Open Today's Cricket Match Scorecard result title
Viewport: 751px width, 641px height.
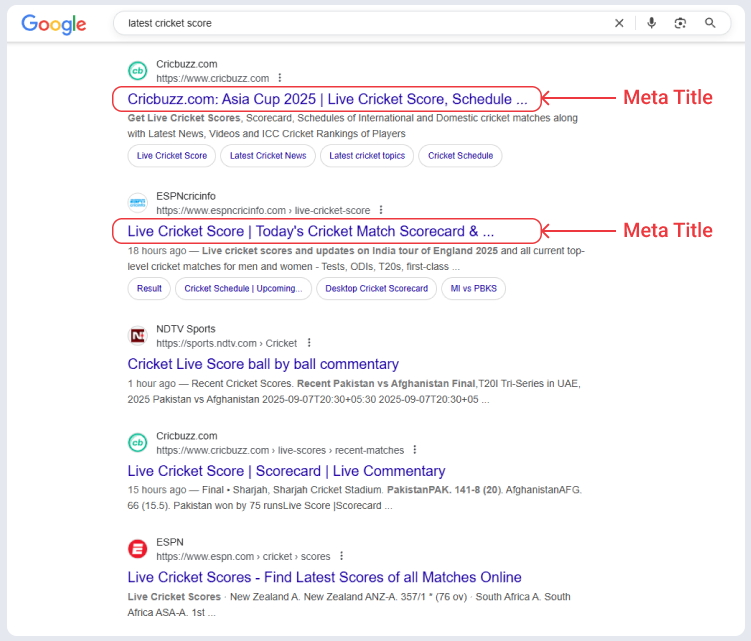click(310, 231)
